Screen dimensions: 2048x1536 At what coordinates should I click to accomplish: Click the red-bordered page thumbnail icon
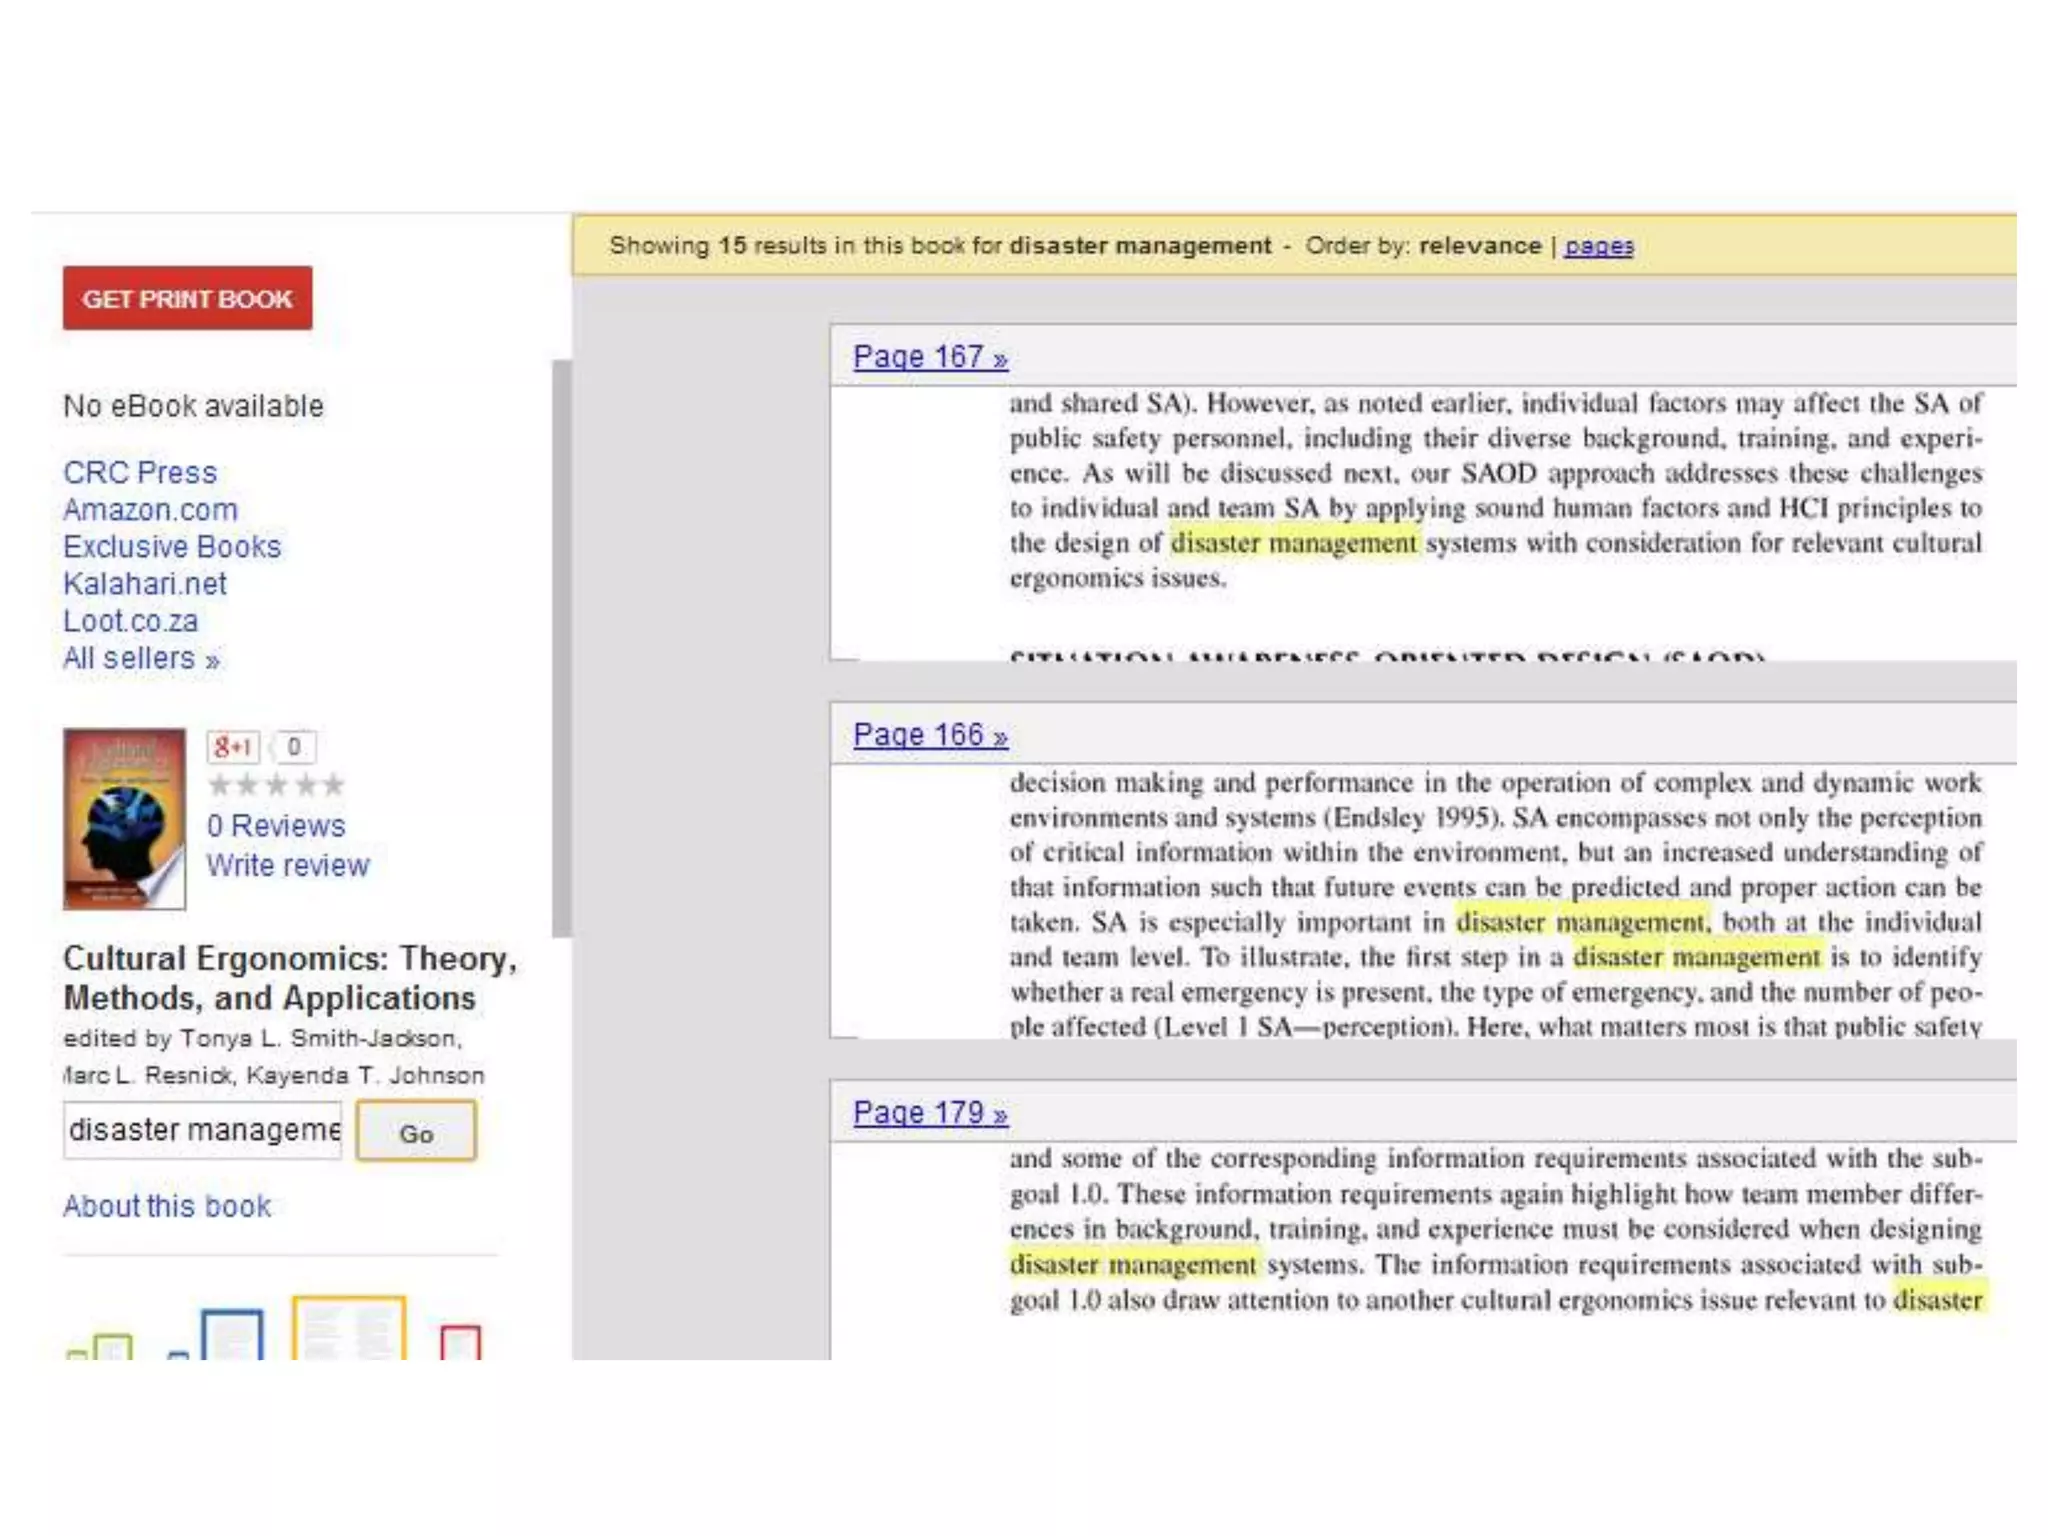(460, 1342)
